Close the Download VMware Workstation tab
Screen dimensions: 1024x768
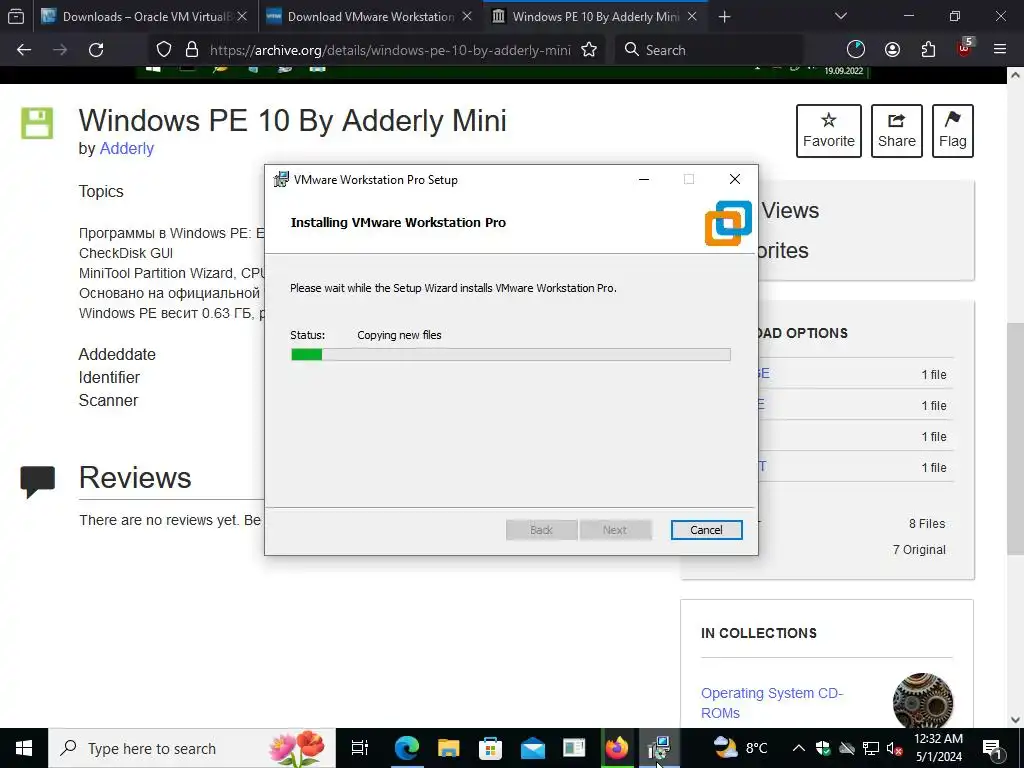[x=467, y=17]
